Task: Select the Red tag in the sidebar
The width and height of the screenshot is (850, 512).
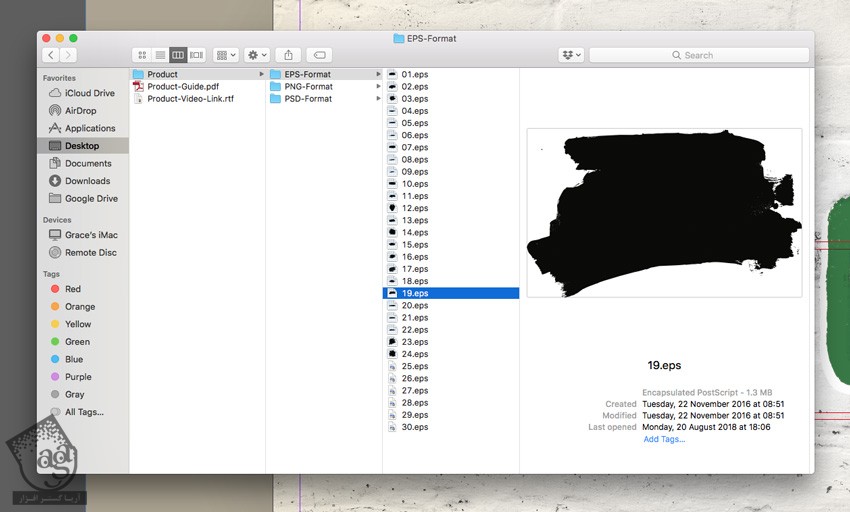Action: coord(73,289)
